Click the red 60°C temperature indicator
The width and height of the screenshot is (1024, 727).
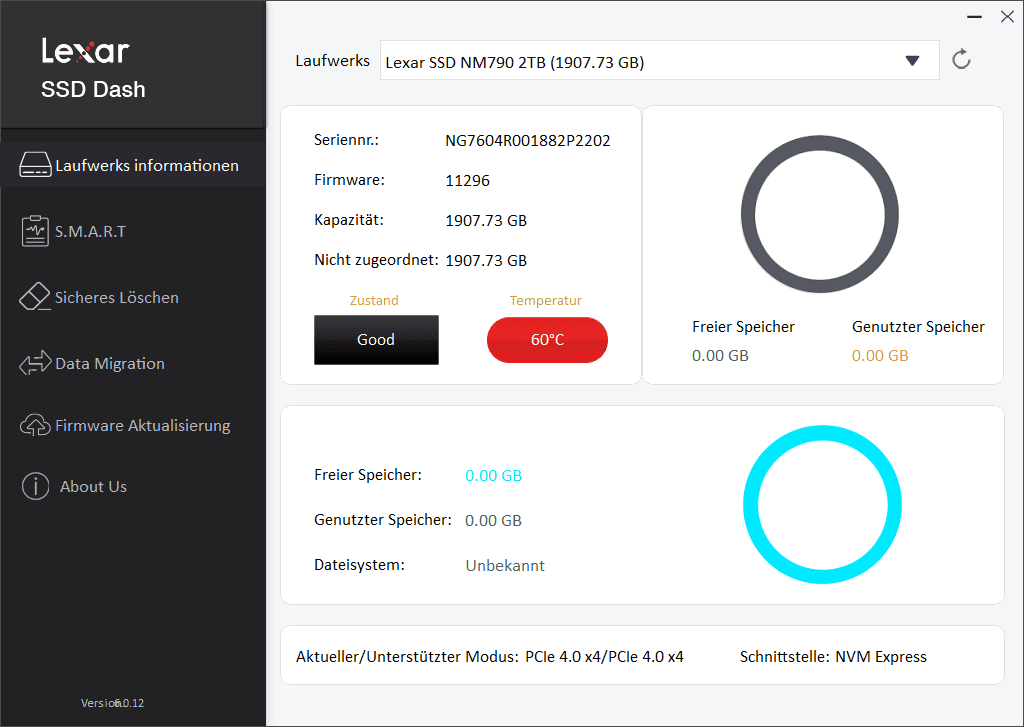click(547, 340)
